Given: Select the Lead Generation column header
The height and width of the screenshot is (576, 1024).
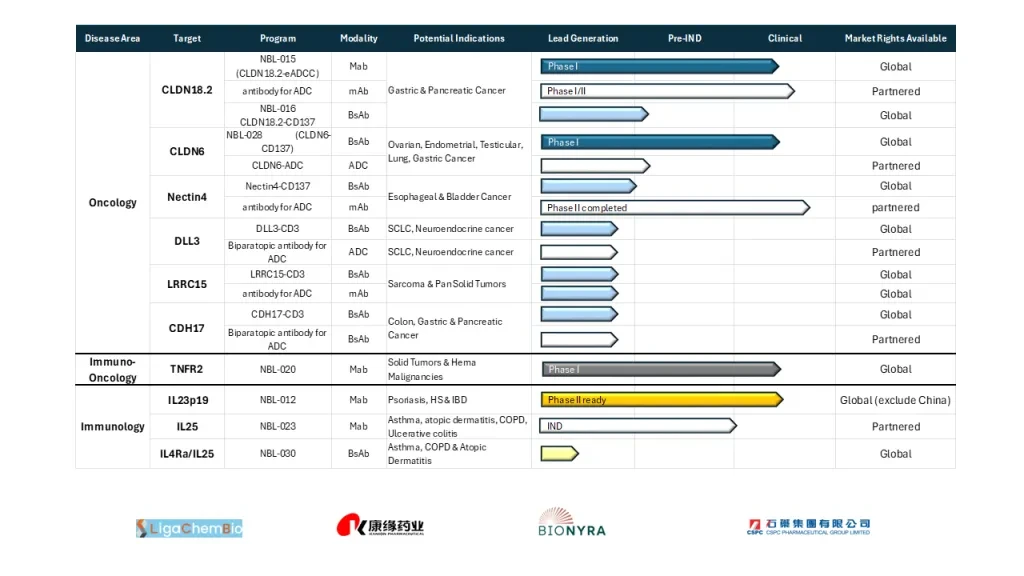Looking at the screenshot, I should point(583,39).
